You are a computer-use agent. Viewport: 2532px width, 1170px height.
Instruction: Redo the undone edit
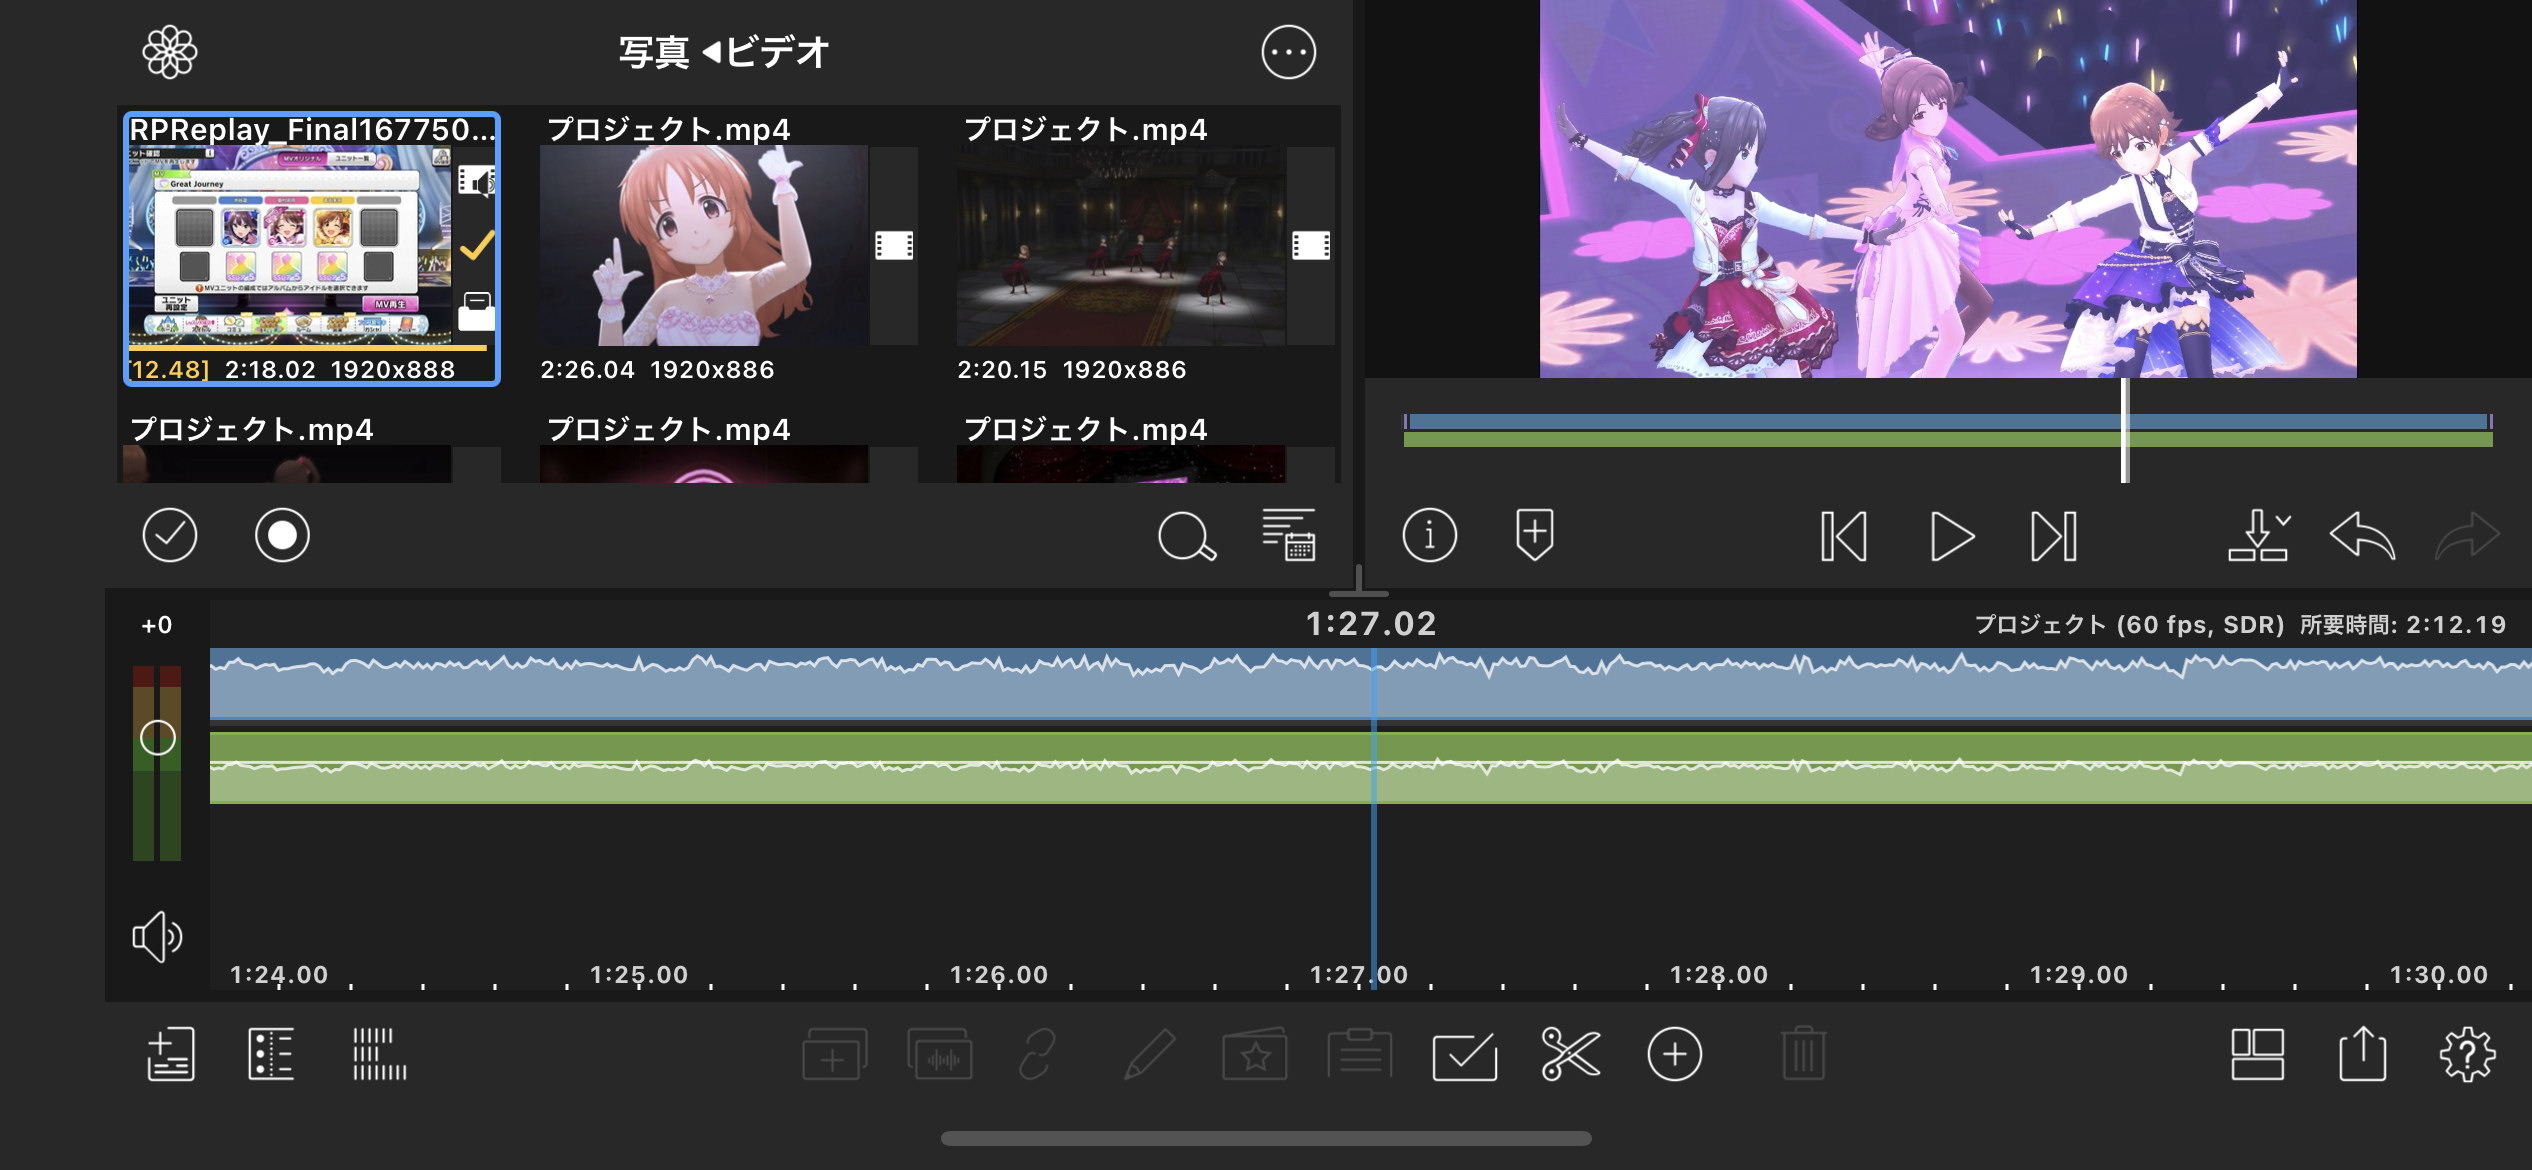(x=2467, y=536)
